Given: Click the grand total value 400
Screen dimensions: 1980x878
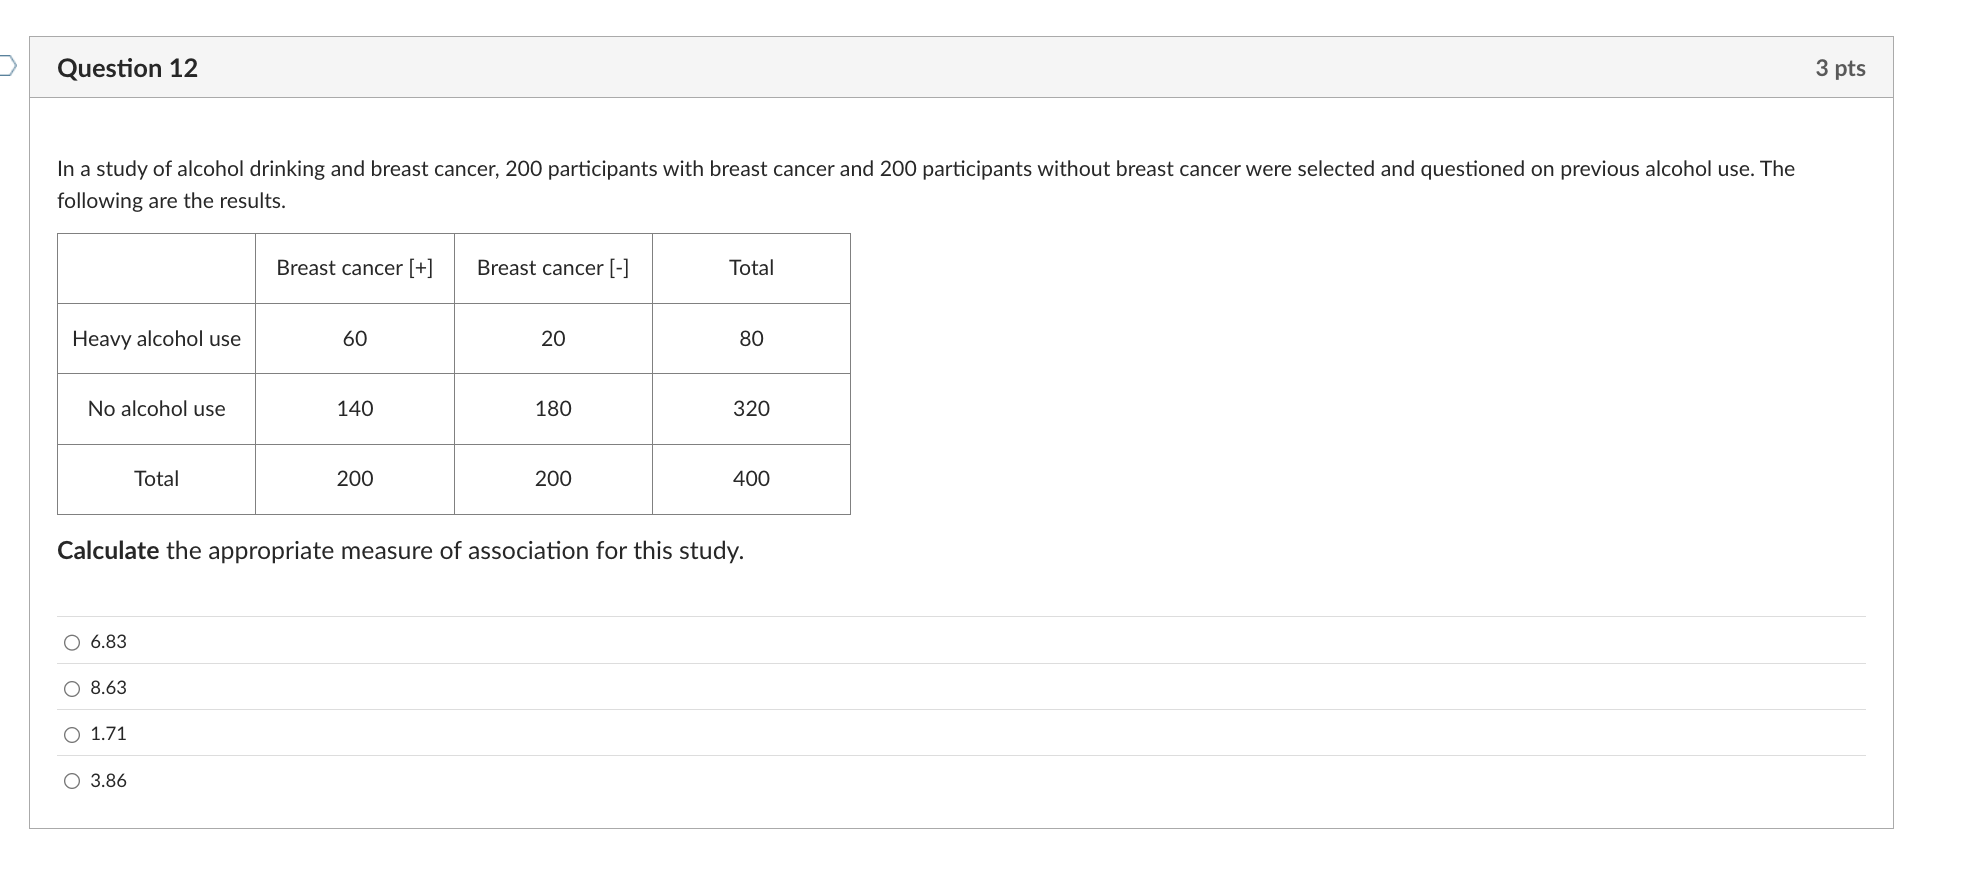Looking at the screenshot, I should pos(751,478).
